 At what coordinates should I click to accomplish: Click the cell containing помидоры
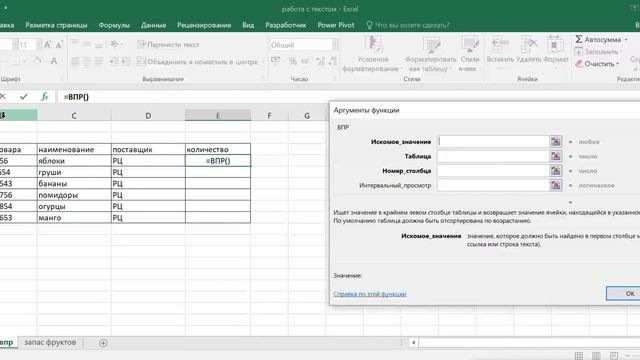click(x=74, y=195)
